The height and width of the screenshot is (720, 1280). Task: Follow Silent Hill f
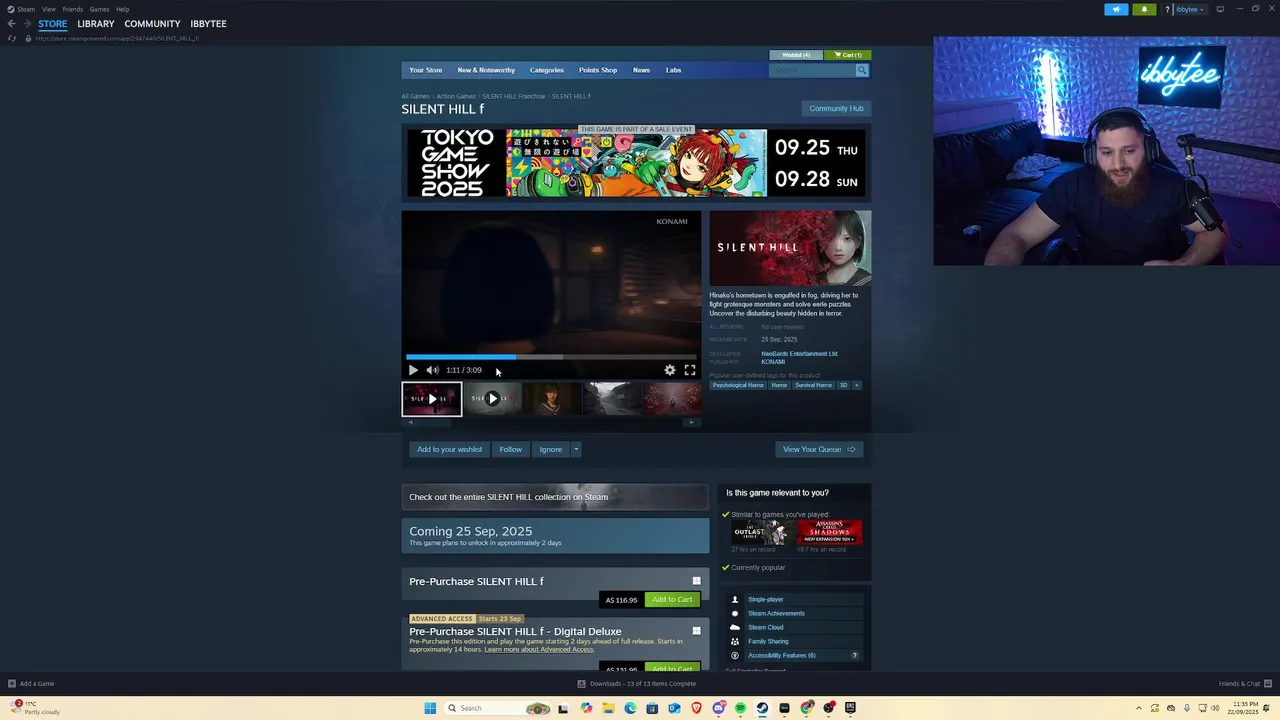511,449
